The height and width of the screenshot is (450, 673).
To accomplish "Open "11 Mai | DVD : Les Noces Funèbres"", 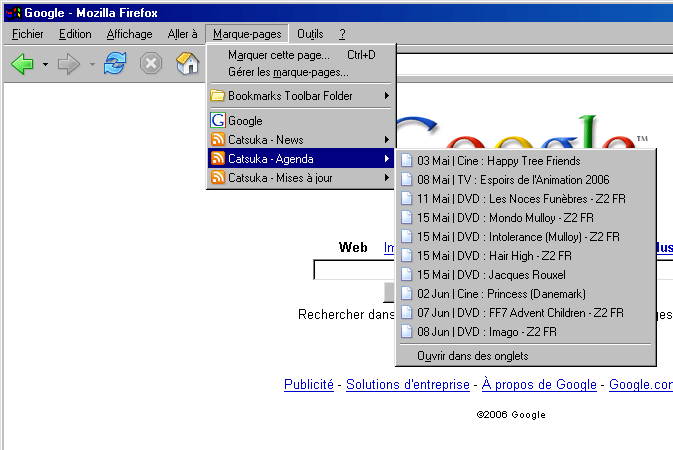I will [x=526, y=198].
